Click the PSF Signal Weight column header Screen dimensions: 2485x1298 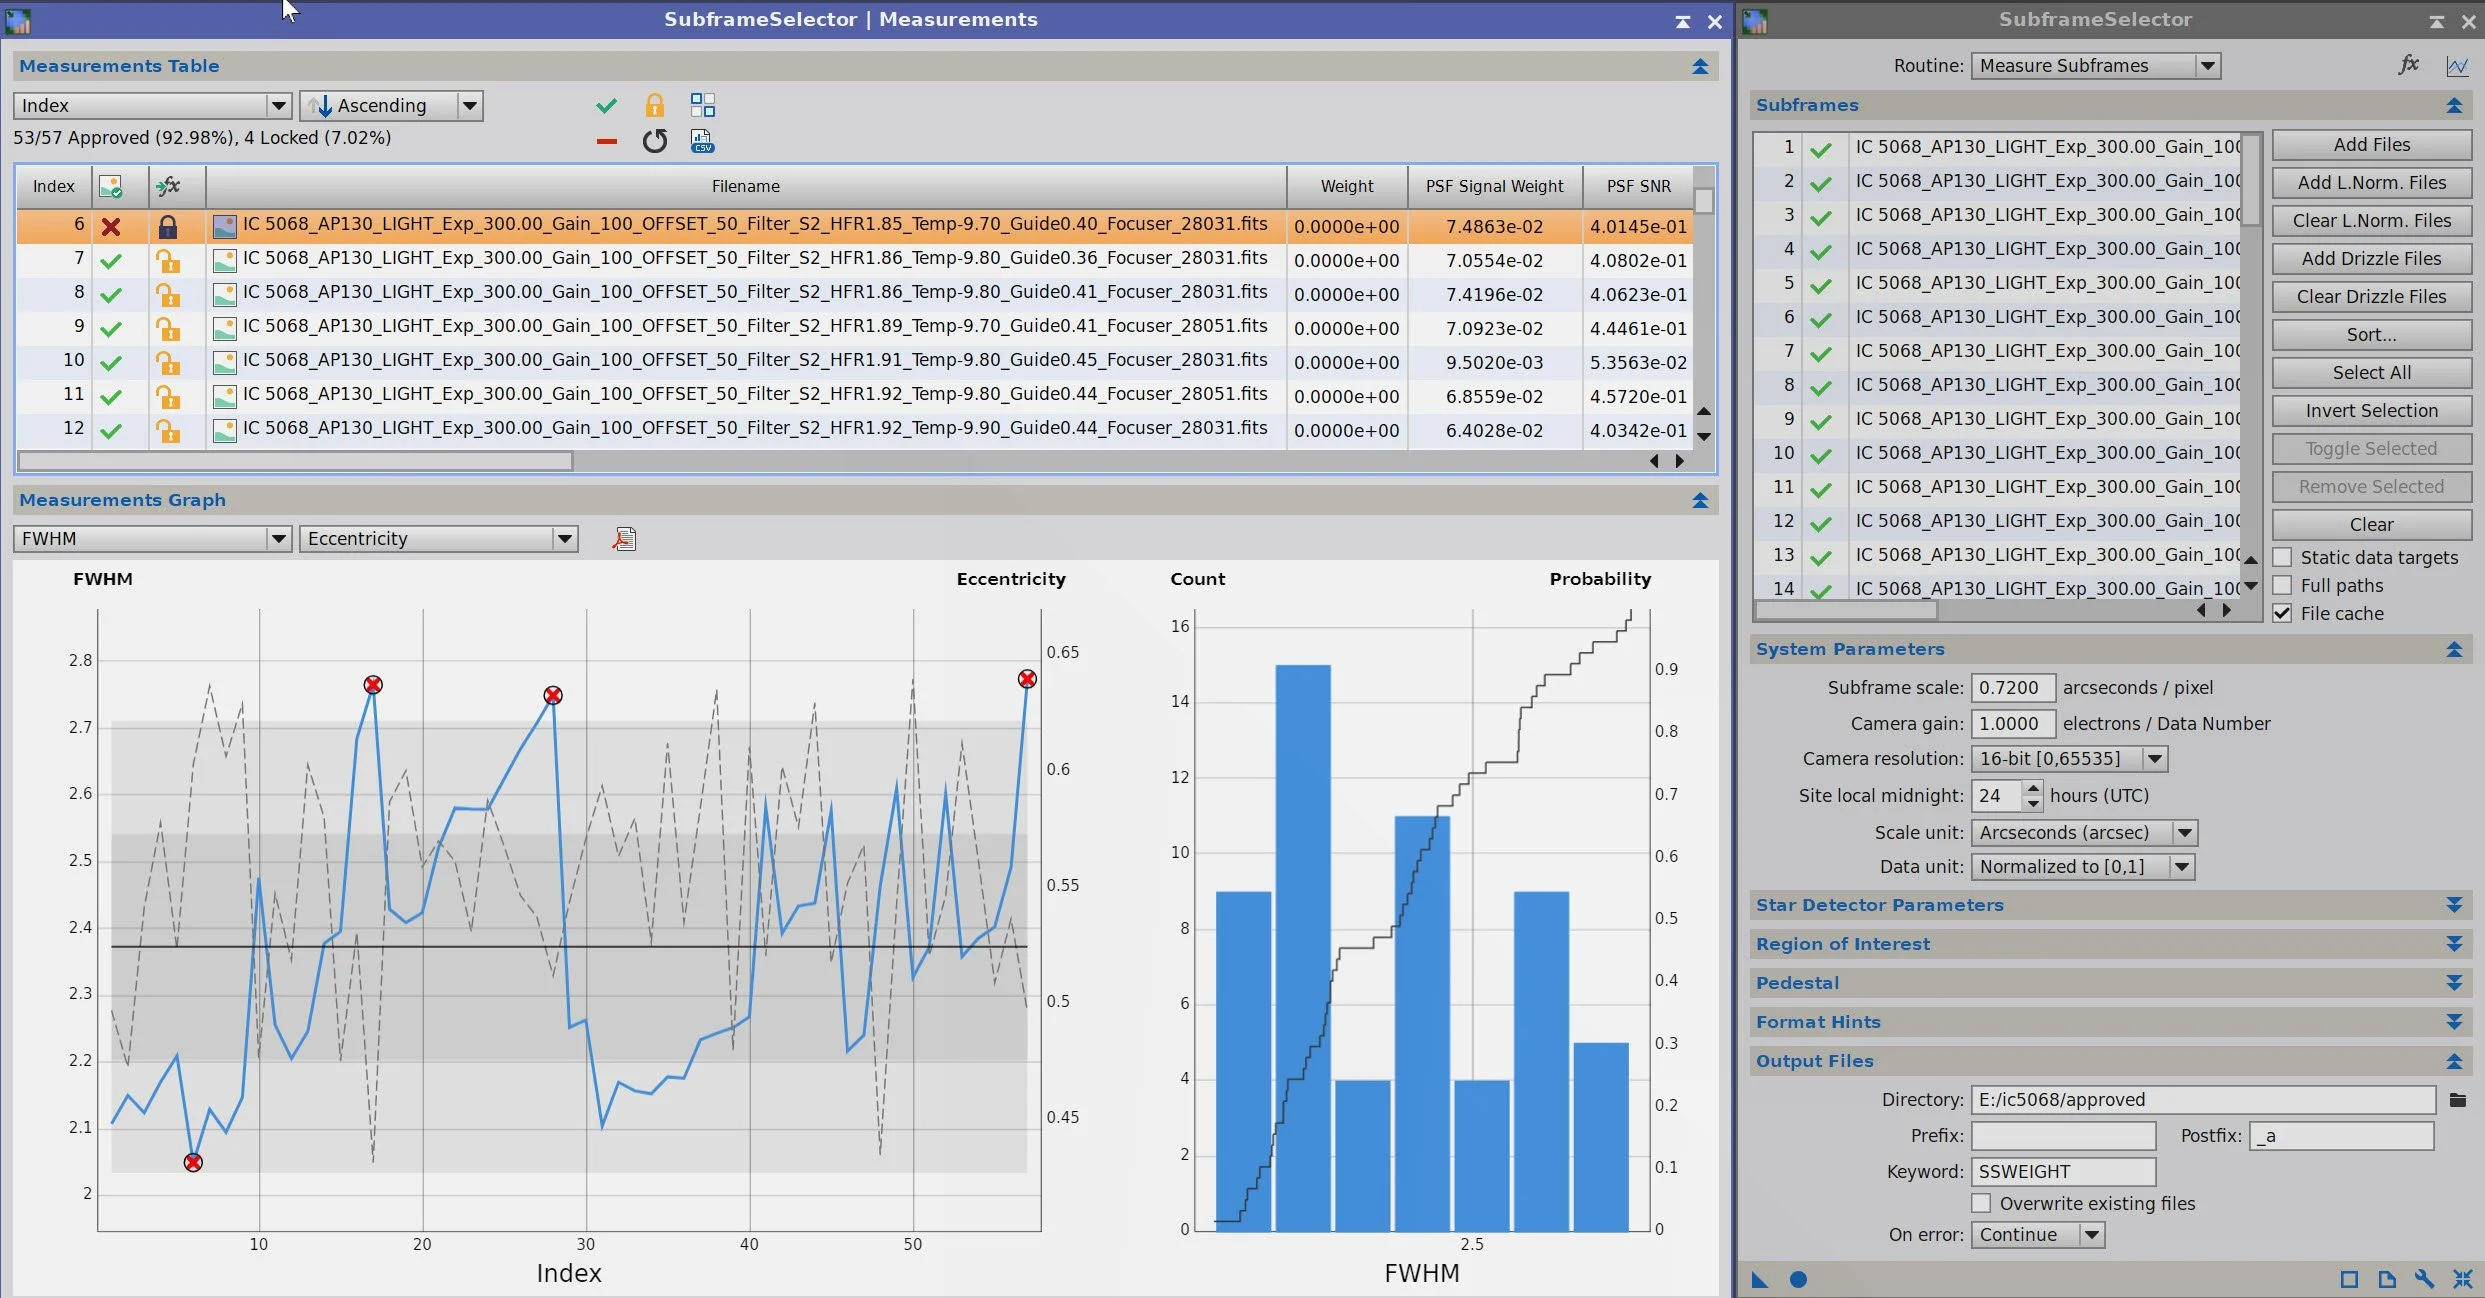point(1494,186)
